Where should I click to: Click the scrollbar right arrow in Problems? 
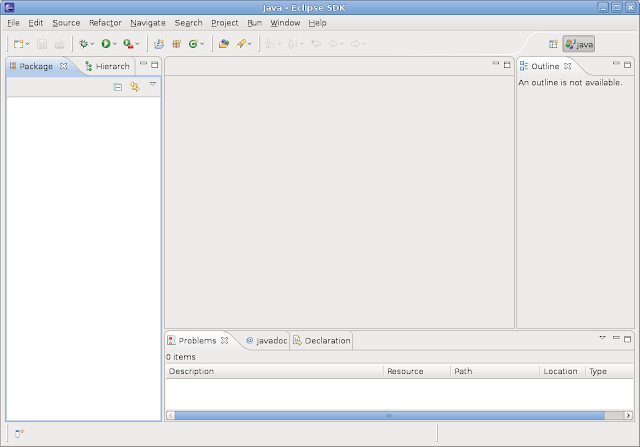629,416
